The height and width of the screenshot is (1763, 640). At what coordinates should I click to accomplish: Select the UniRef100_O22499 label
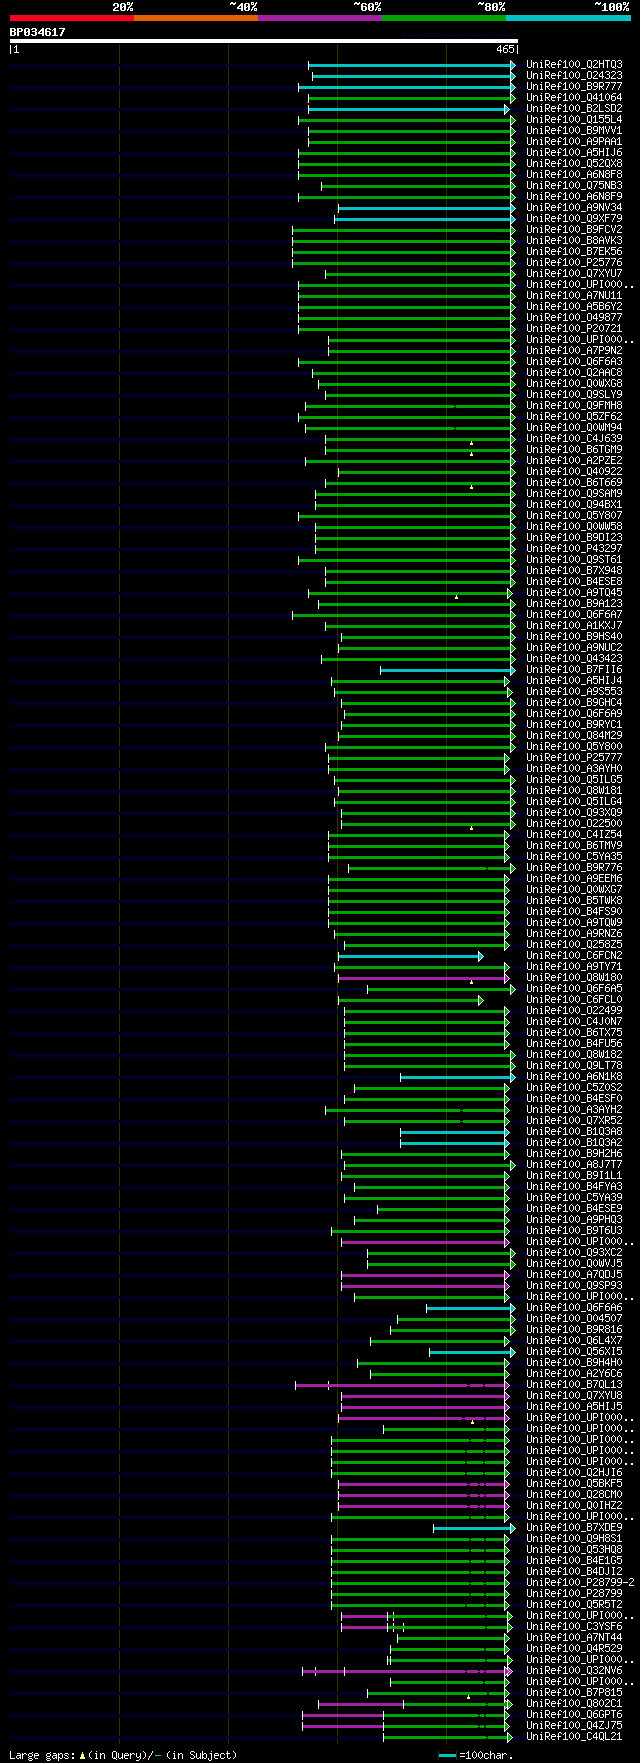tap(574, 1010)
